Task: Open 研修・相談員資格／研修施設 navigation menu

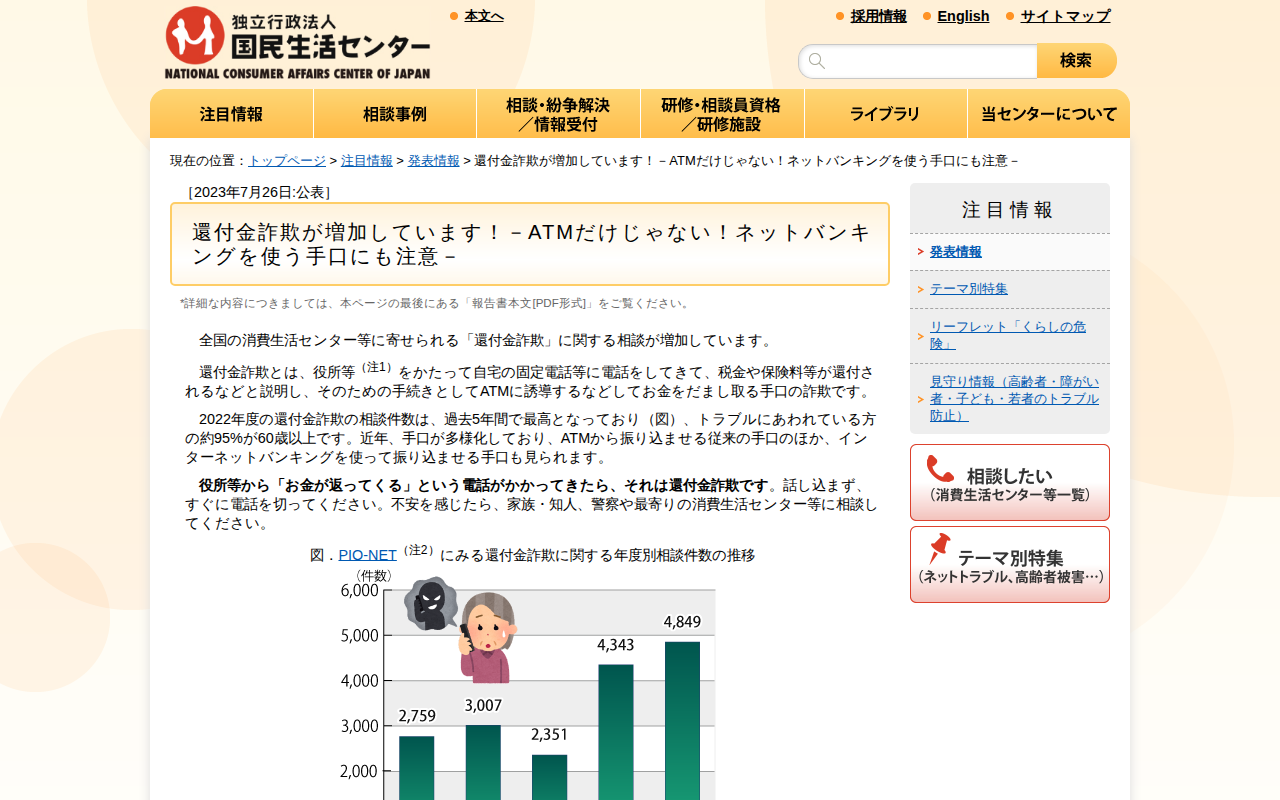Action: (722, 114)
